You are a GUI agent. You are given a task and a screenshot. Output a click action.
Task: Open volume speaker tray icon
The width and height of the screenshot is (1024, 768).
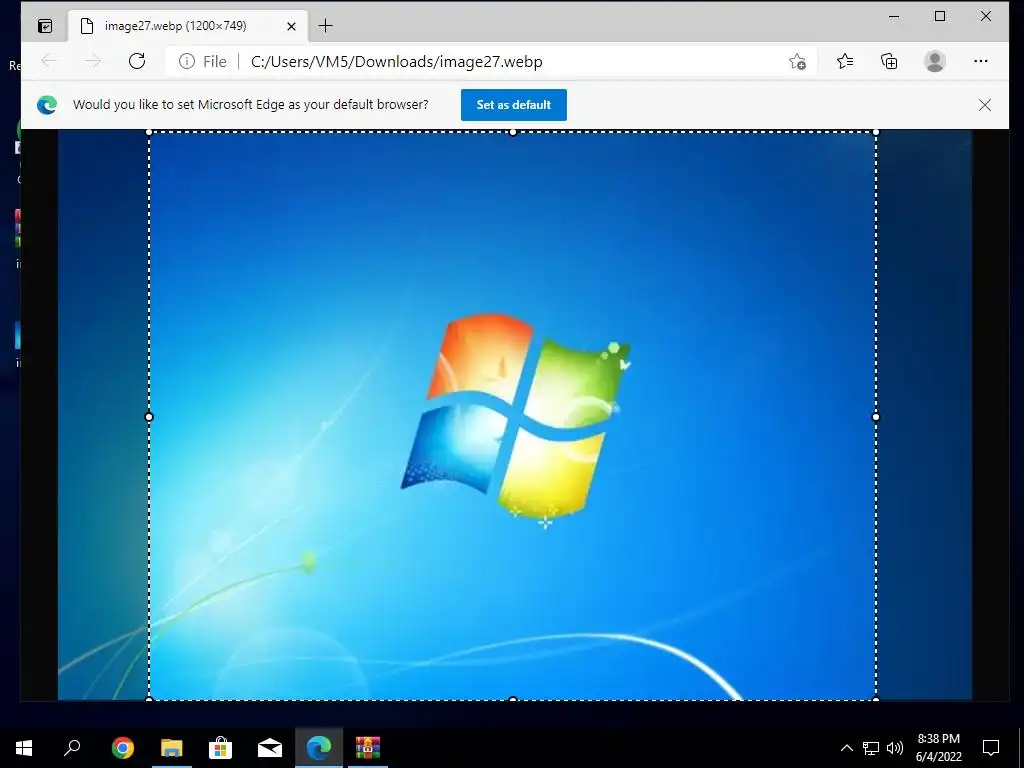click(895, 748)
